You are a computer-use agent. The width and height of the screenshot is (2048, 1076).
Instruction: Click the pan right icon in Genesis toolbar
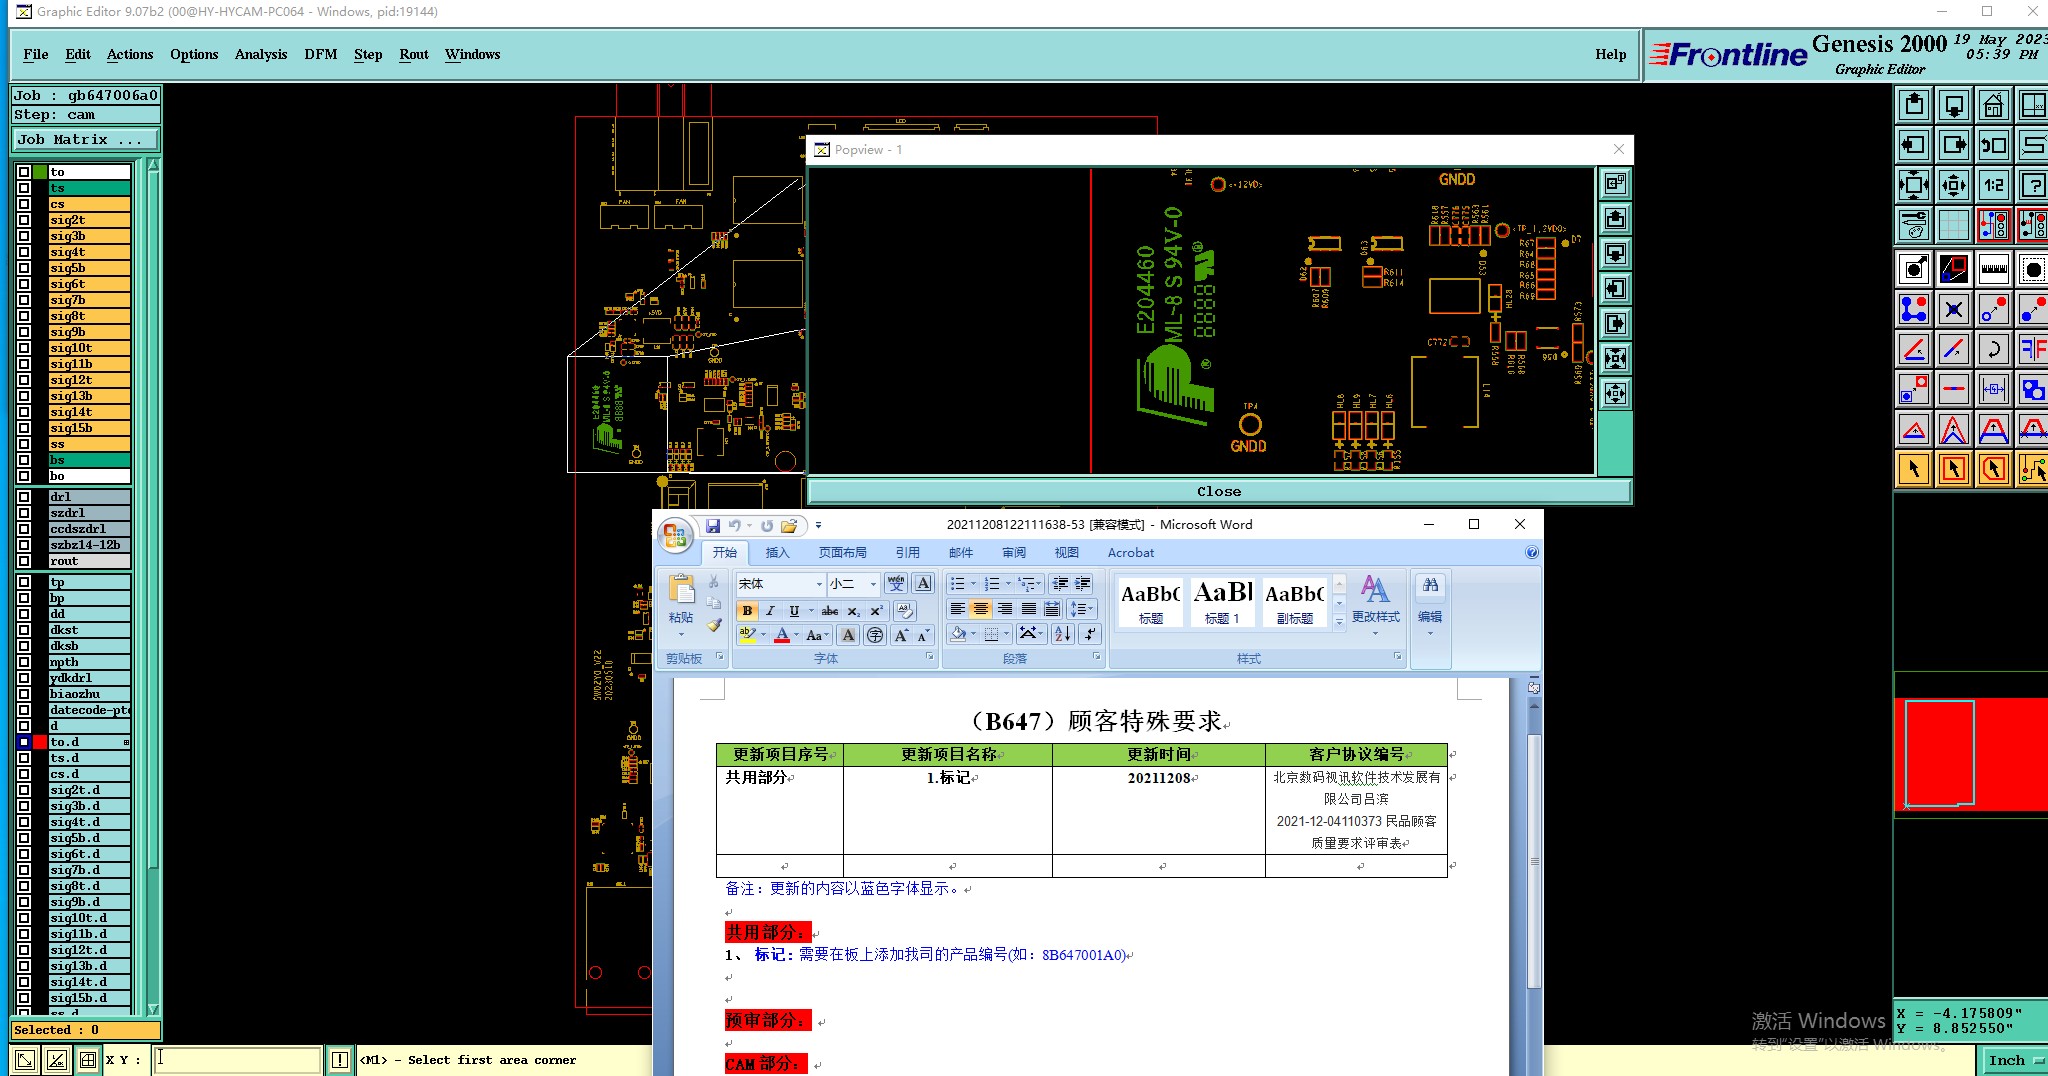pos(1953,145)
